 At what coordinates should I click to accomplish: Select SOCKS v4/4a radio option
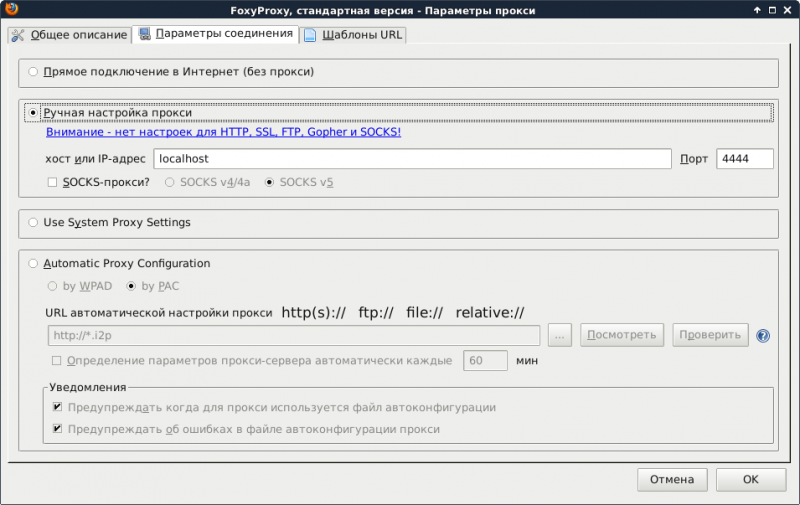coord(169,182)
